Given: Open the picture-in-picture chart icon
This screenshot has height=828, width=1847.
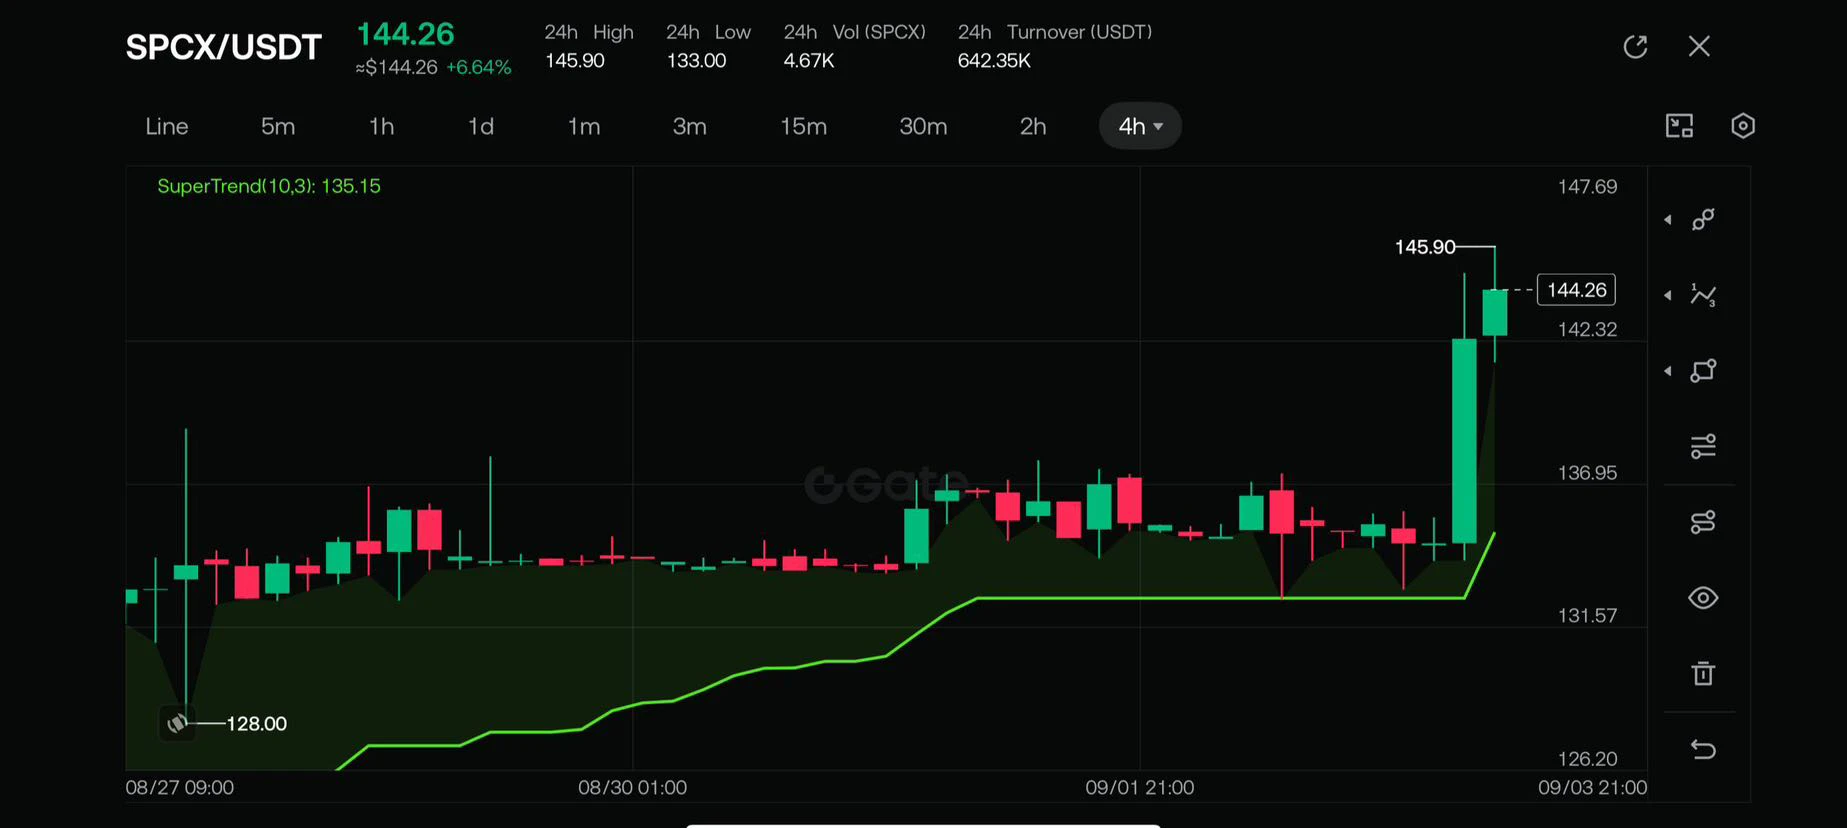Looking at the screenshot, I should (1679, 126).
